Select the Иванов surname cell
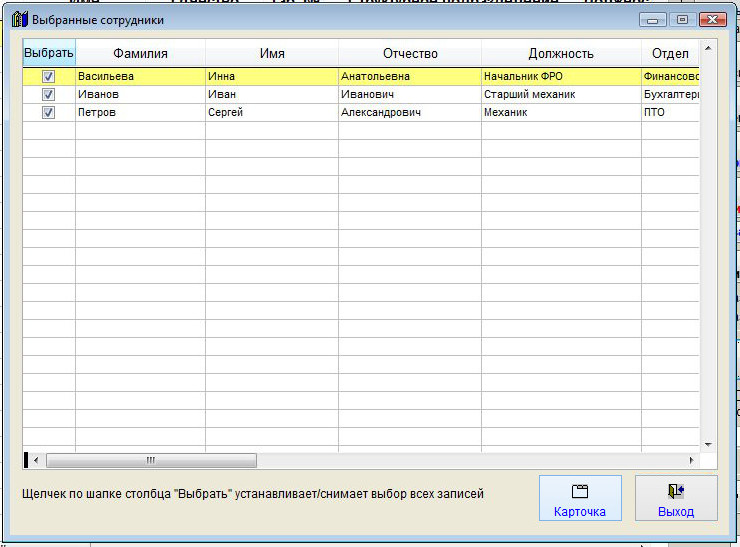The width and height of the screenshot is (740, 547). point(140,94)
